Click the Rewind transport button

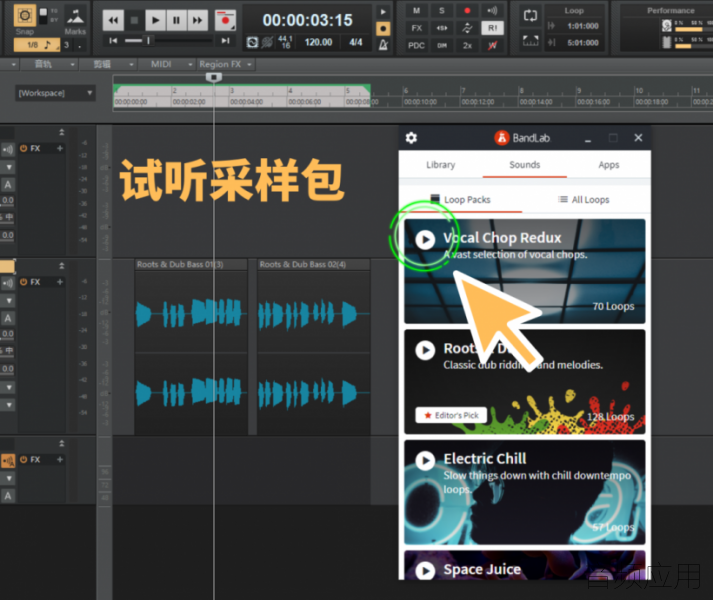(x=113, y=20)
